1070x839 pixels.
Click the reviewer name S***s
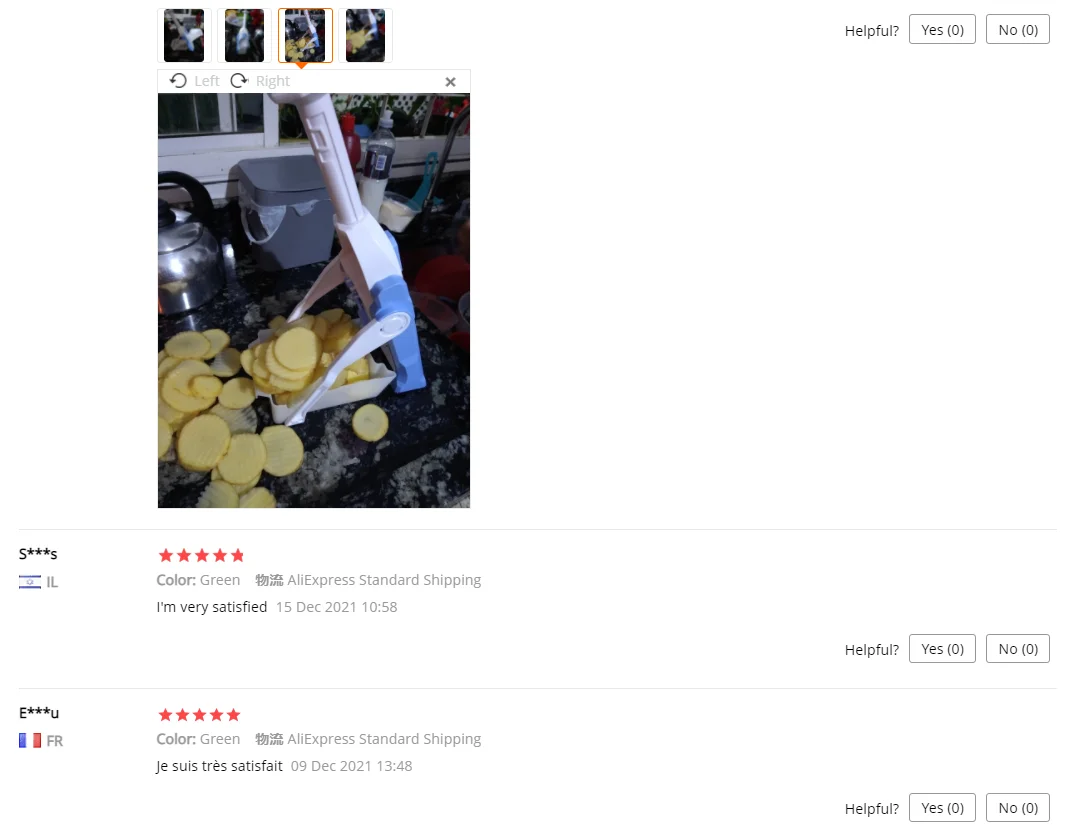38,553
